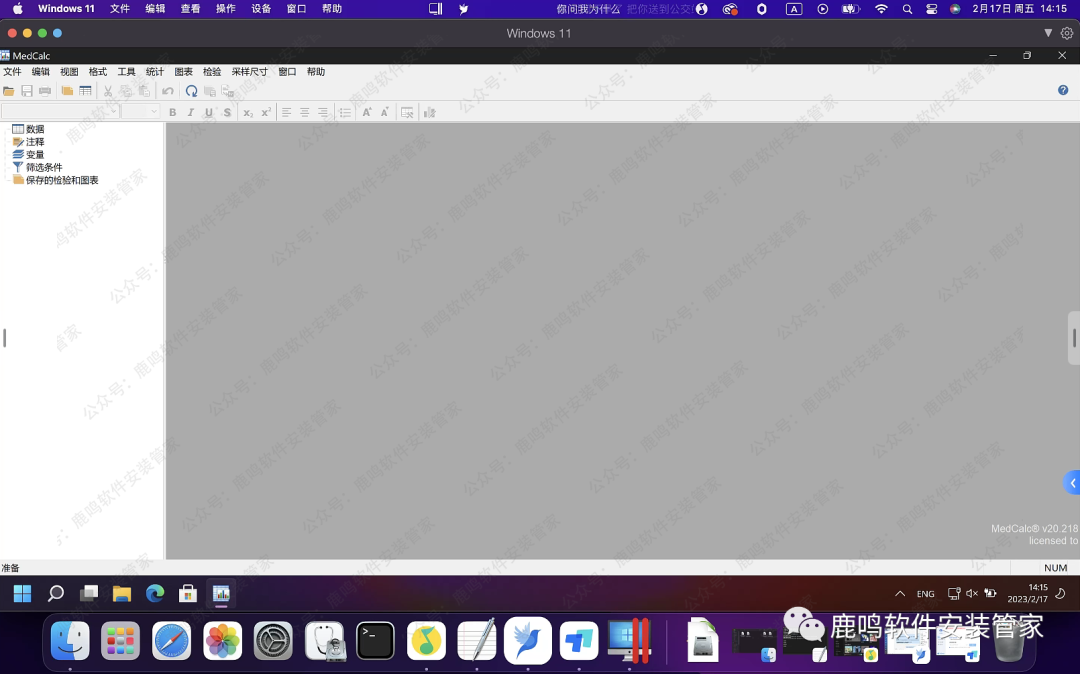1080x674 pixels.
Task: Open File Explorer from the taskbar
Action: point(122,593)
